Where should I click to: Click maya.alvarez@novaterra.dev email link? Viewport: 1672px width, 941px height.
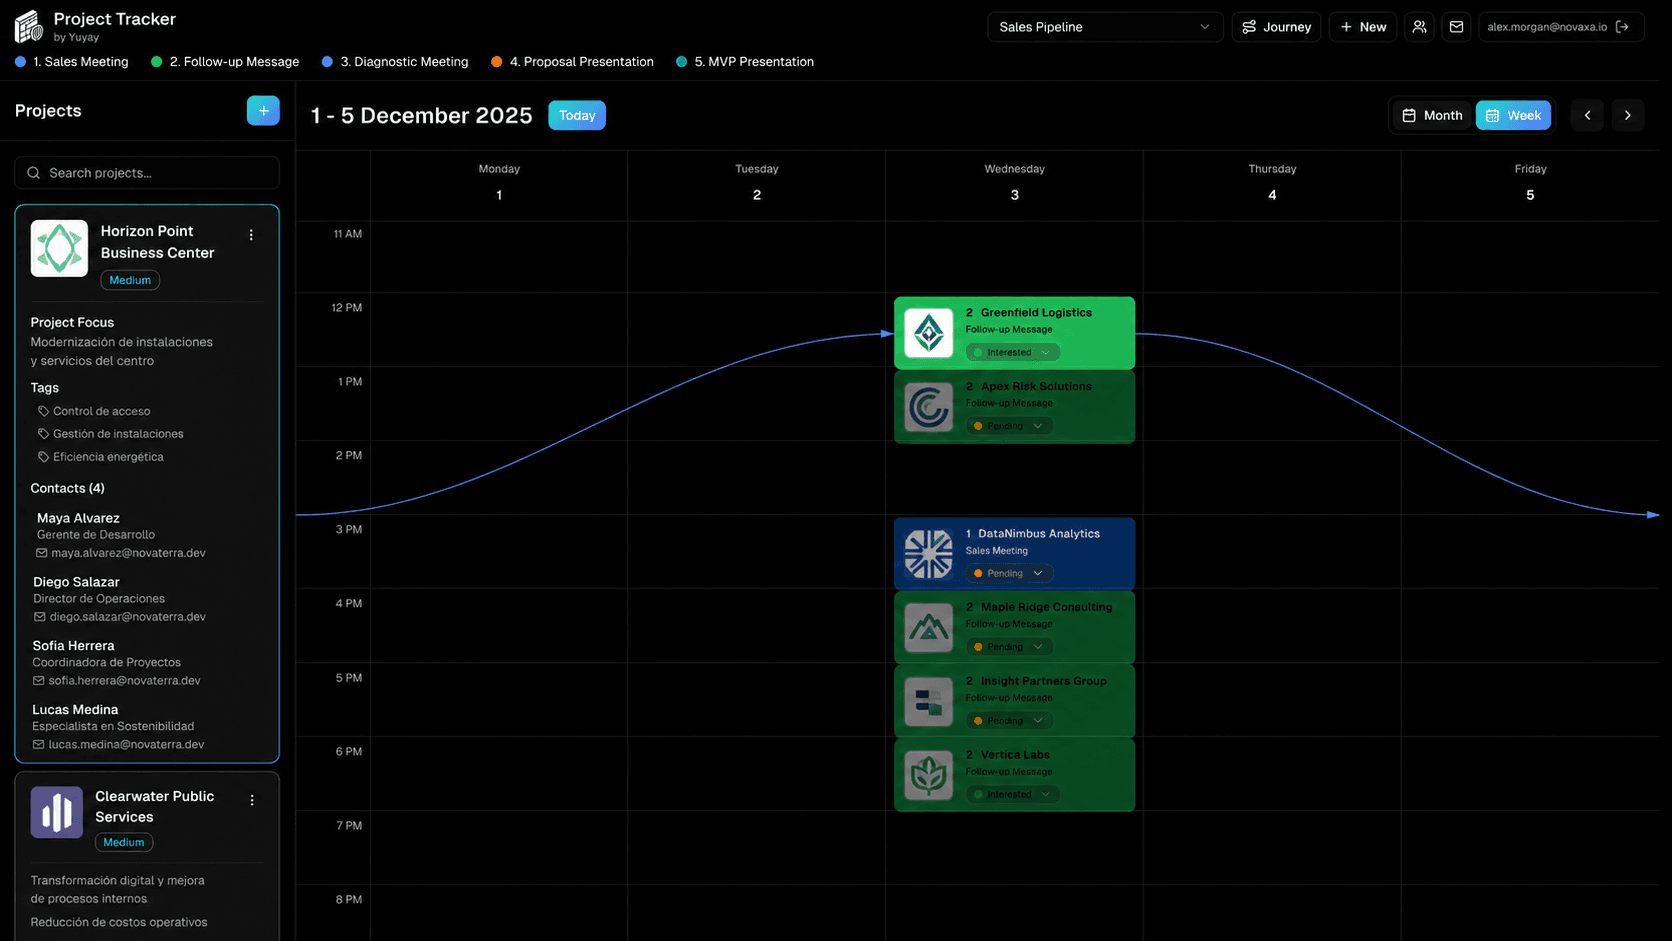pos(128,553)
